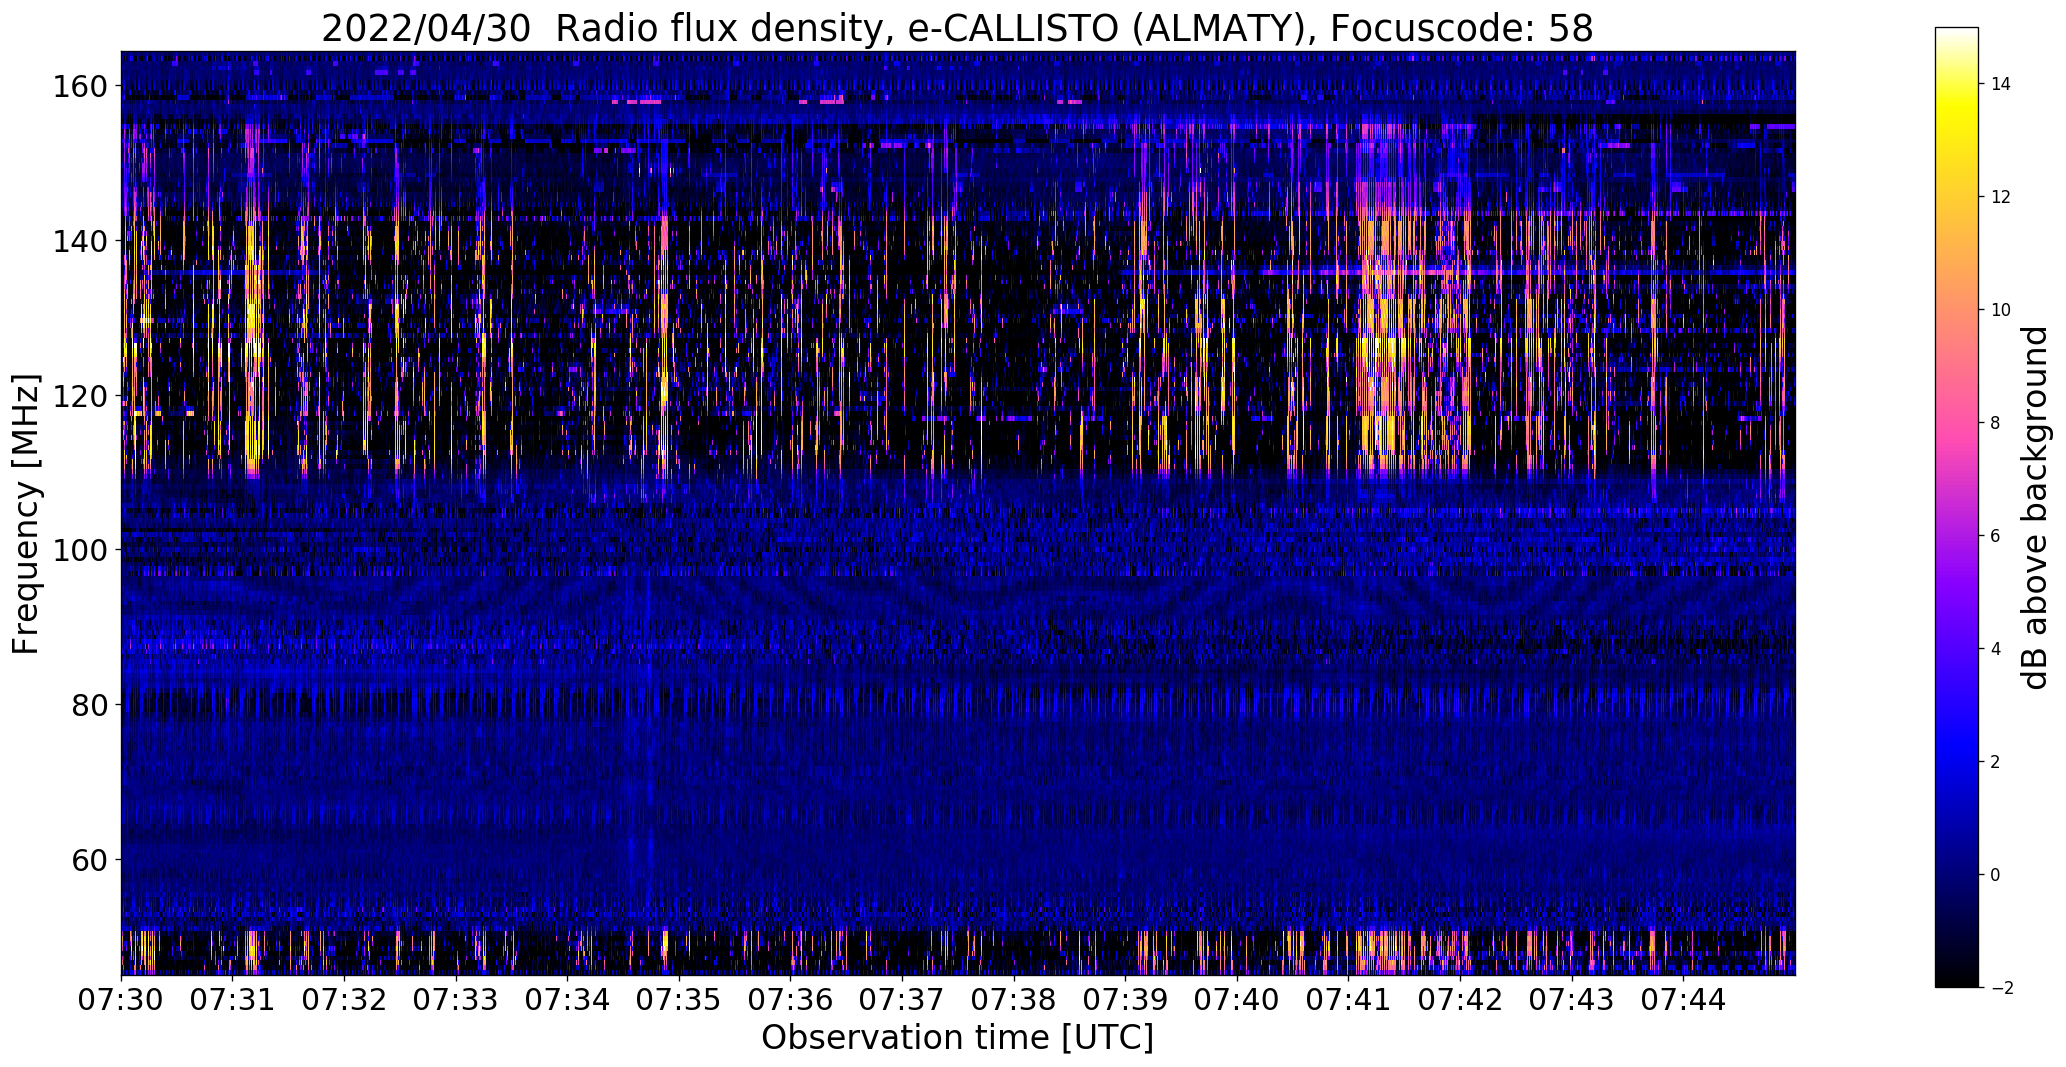This screenshot has height=1067, width=2066.
Task: Click the 80 frequency tick label
Action: [x=91, y=705]
